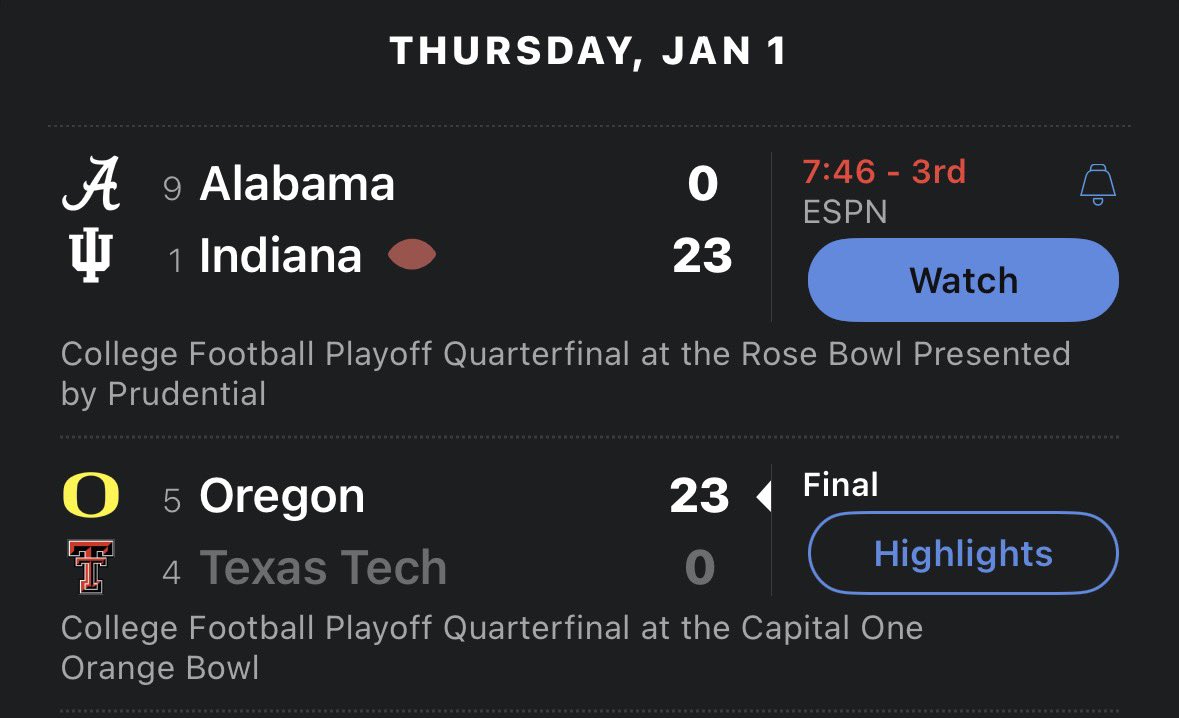Click the Thursday, Jan 1 date header
Image resolution: width=1179 pixels, height=718 pixels.
click(589, 52)
